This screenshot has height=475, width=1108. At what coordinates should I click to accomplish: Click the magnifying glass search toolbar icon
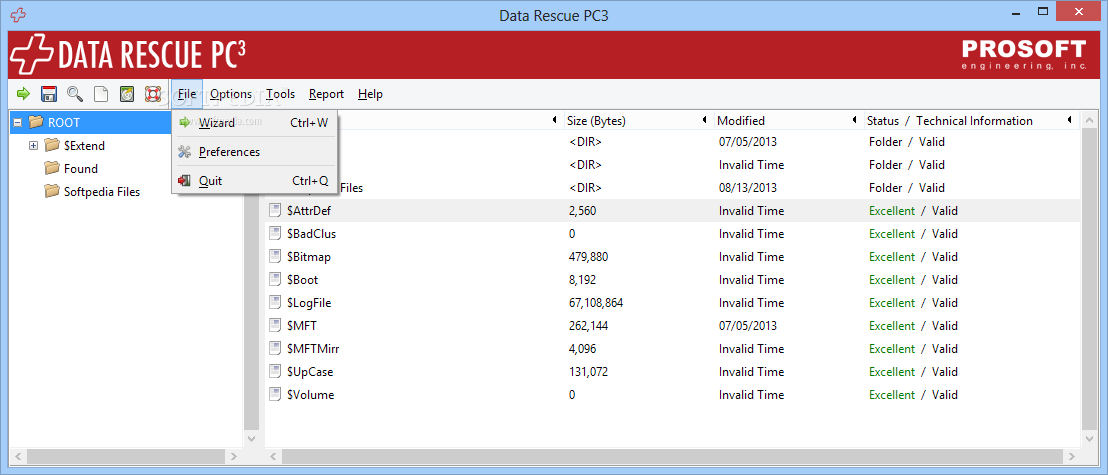click(74, 93)
